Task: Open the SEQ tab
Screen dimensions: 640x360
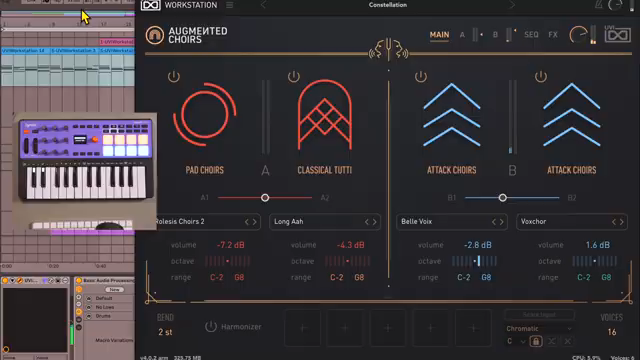Action: point(531,35)
